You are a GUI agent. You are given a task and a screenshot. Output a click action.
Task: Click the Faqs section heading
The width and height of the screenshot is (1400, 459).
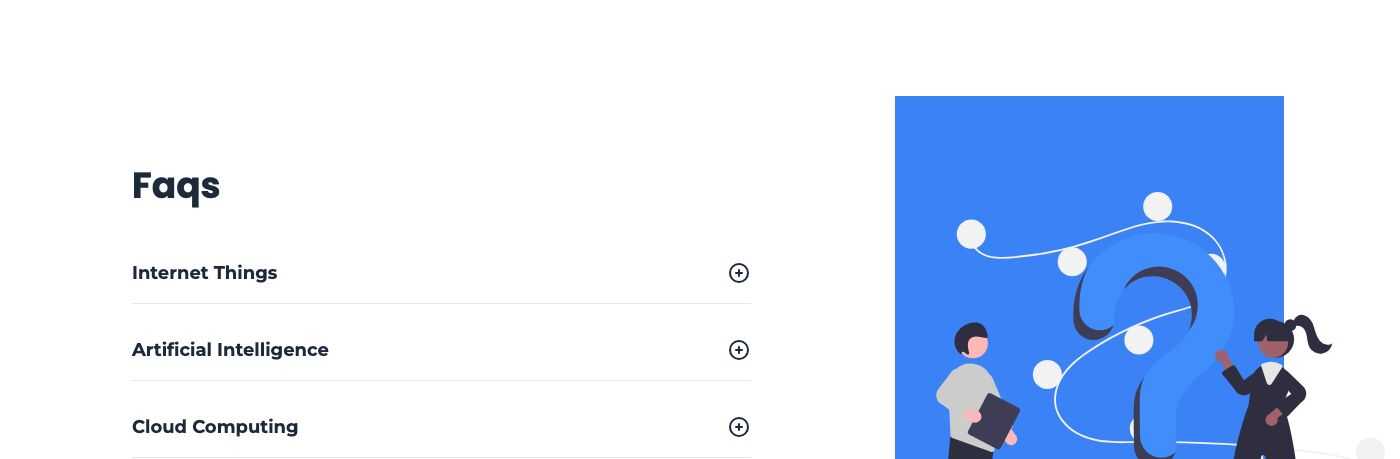coord(176,186)
